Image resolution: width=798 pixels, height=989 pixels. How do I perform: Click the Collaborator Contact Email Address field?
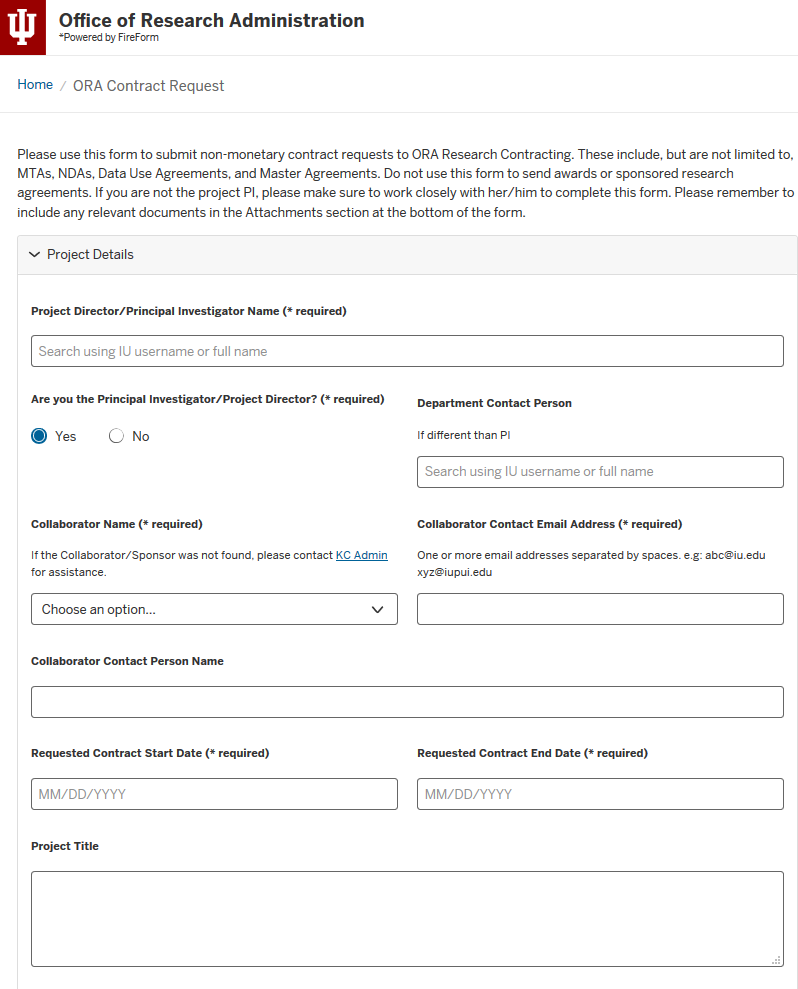[x=600, y=609]
